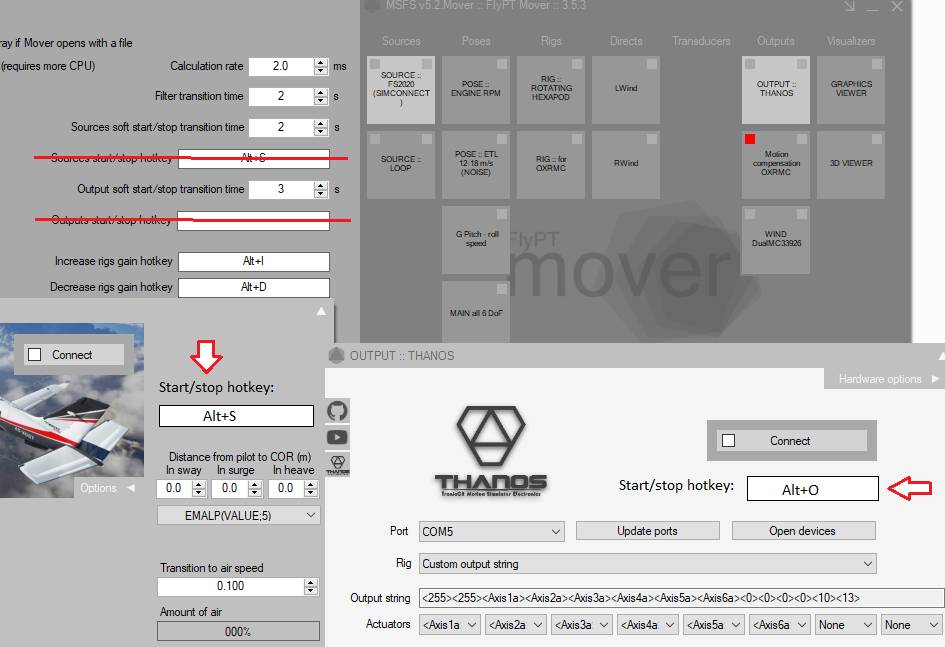Click the Update ports button
The image size is (945, 647).
[x=648, y=531]
